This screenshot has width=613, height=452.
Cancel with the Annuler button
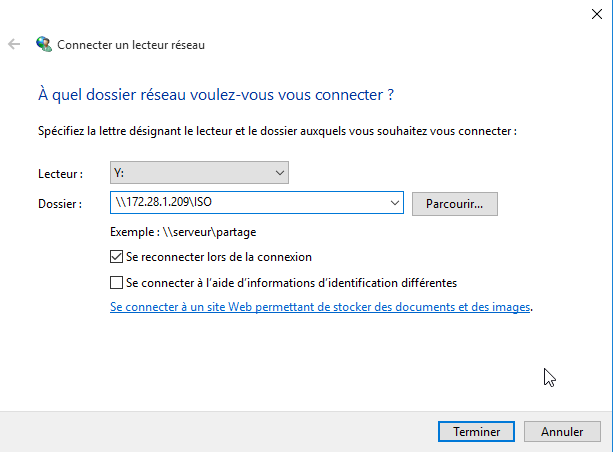[x=562, y=432]
